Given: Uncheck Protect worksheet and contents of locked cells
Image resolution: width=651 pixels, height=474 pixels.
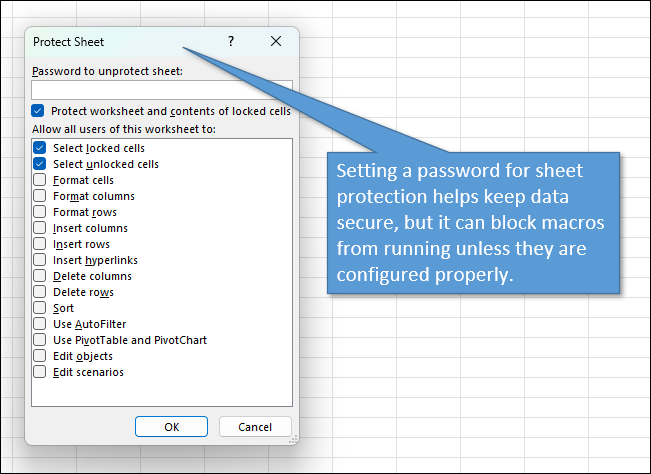Looking at the screenshot, I should 38,111.
